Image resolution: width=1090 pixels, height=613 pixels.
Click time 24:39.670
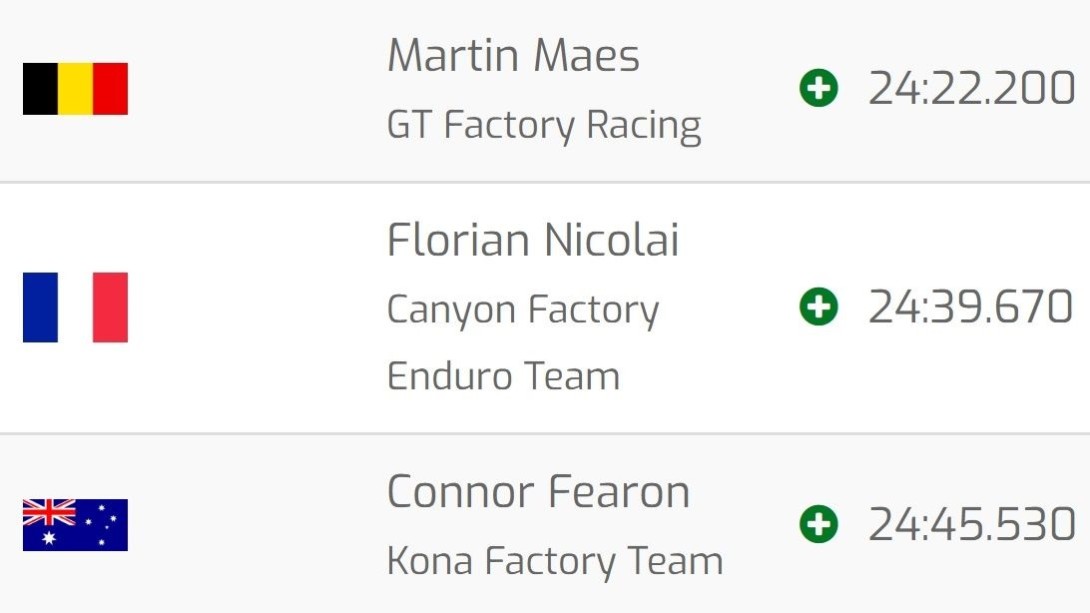coord(971,306)
